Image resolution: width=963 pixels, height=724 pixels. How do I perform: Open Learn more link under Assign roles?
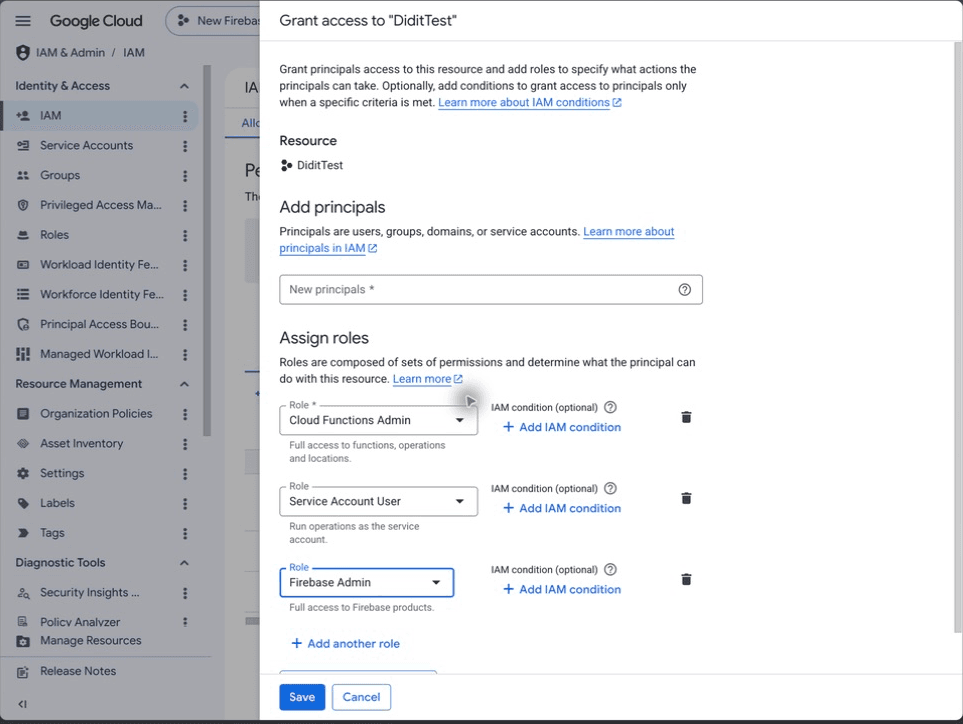tap(427, 379)
